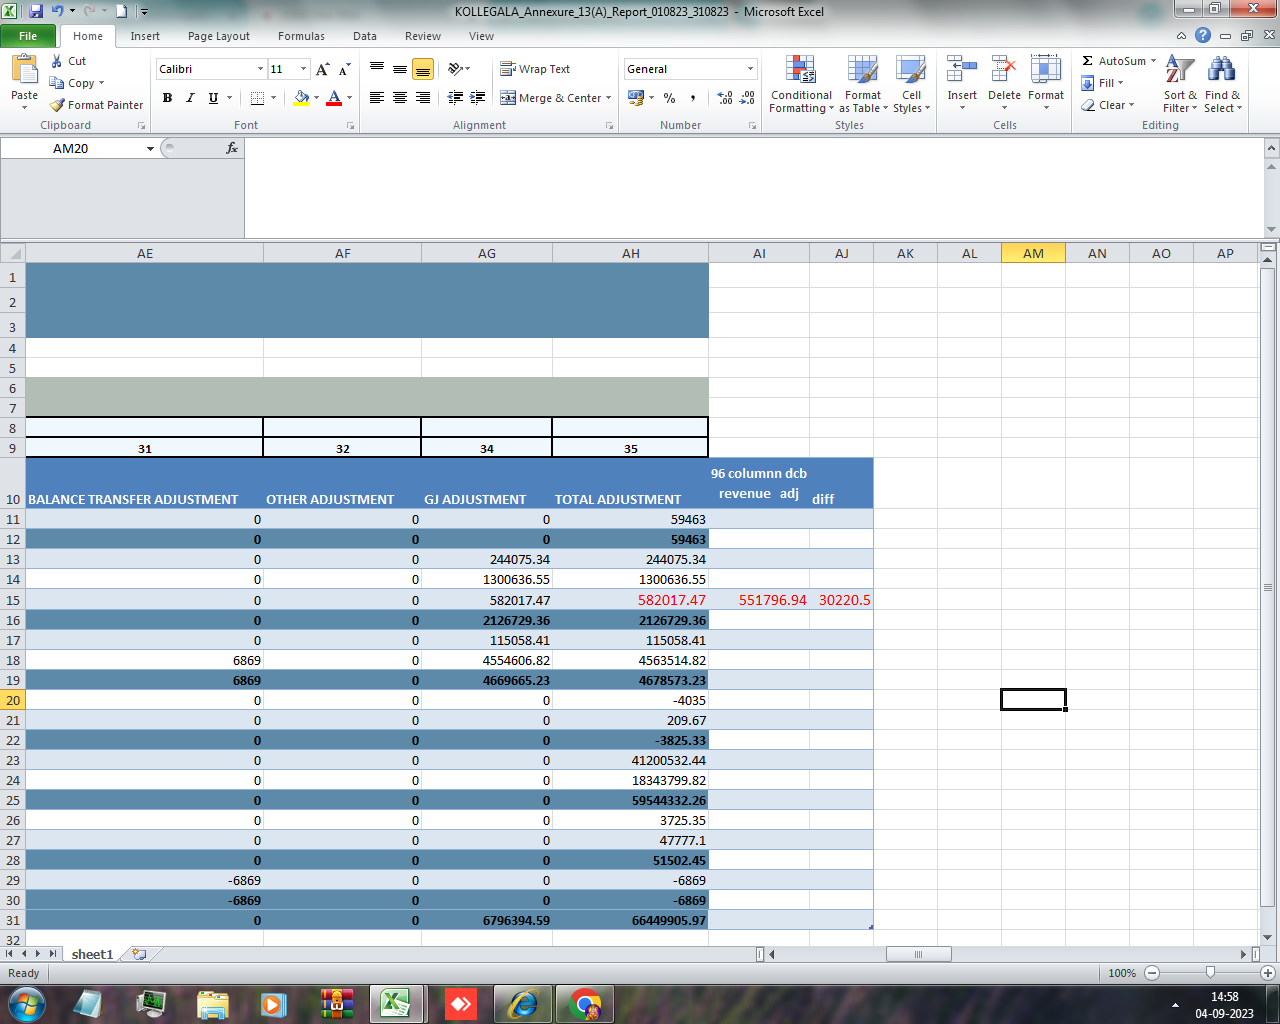Viewport: 1280px width, 1024px height.
Task: Expand the Name Box dropdown arrow
Action: [x=151, y=149]
